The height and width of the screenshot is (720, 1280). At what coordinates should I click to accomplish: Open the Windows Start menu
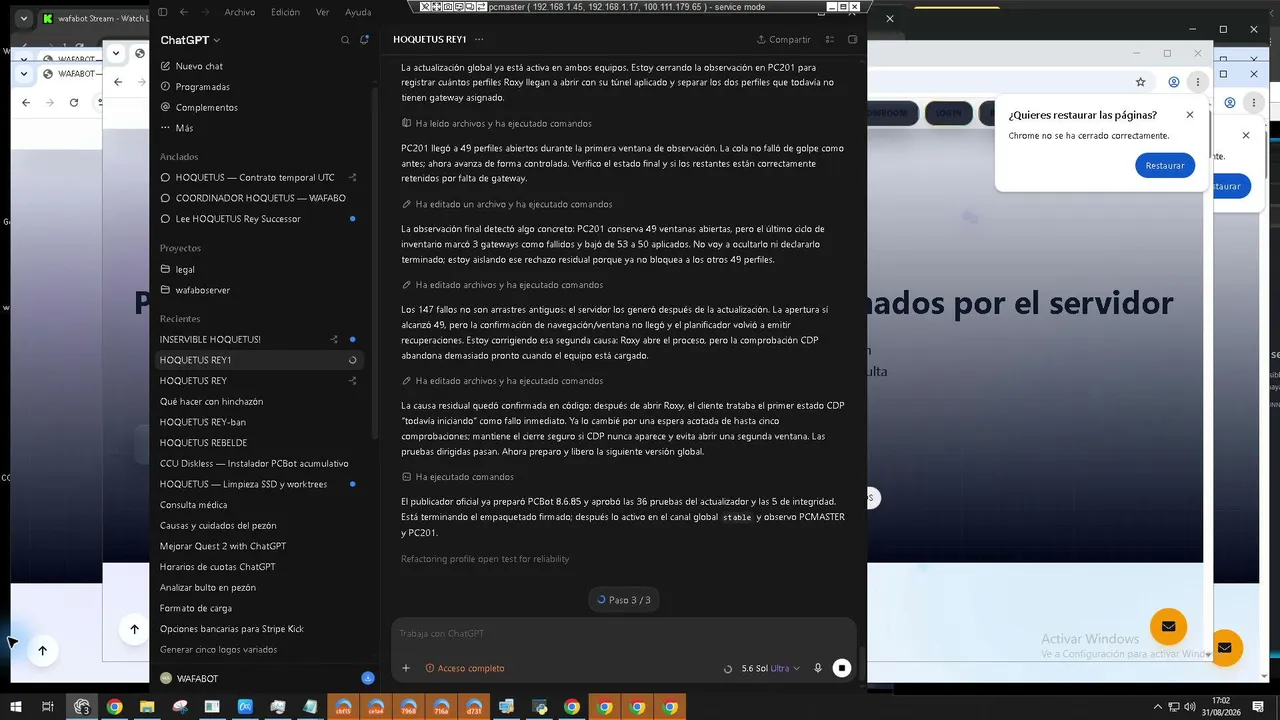[16, 707]
